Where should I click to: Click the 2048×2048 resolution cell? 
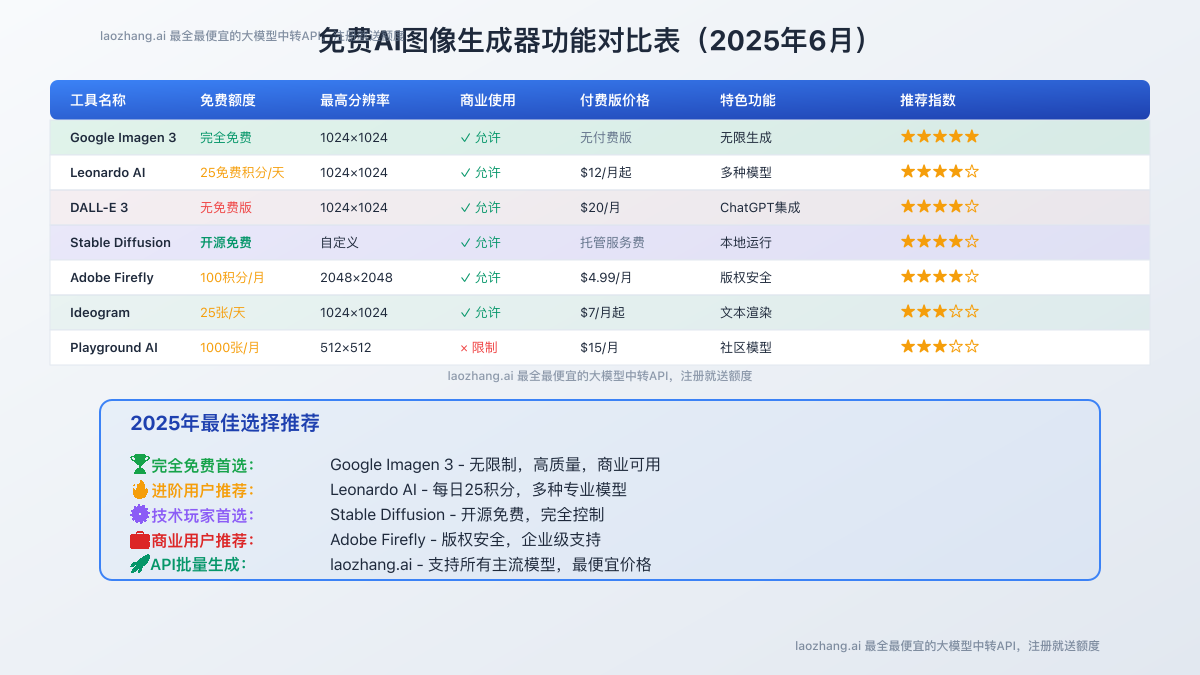point(356,277)
